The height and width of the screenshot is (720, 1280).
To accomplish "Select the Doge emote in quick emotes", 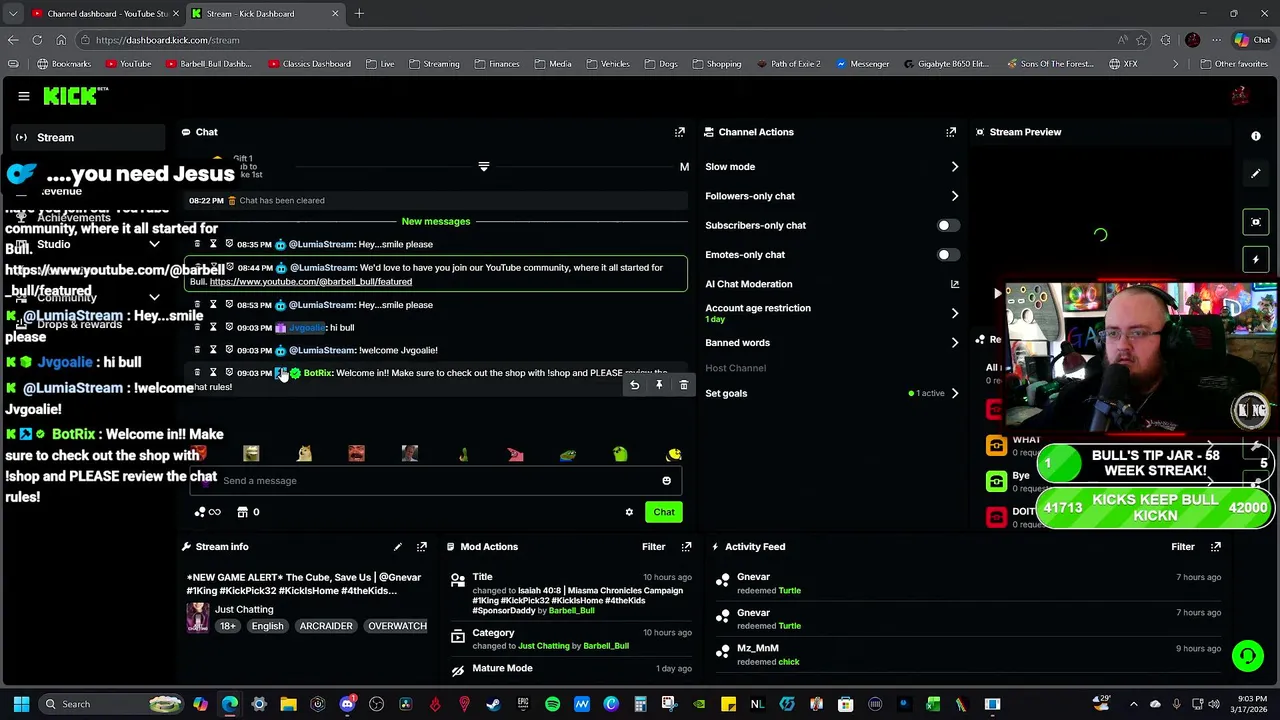I will [304, 454].
